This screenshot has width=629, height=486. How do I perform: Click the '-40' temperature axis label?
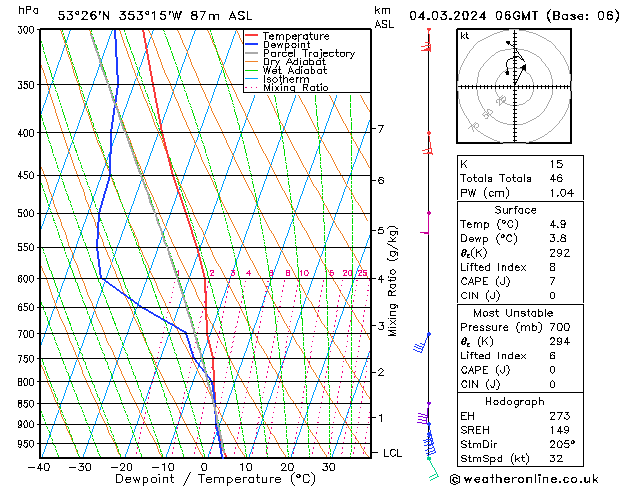coord(39,467)
